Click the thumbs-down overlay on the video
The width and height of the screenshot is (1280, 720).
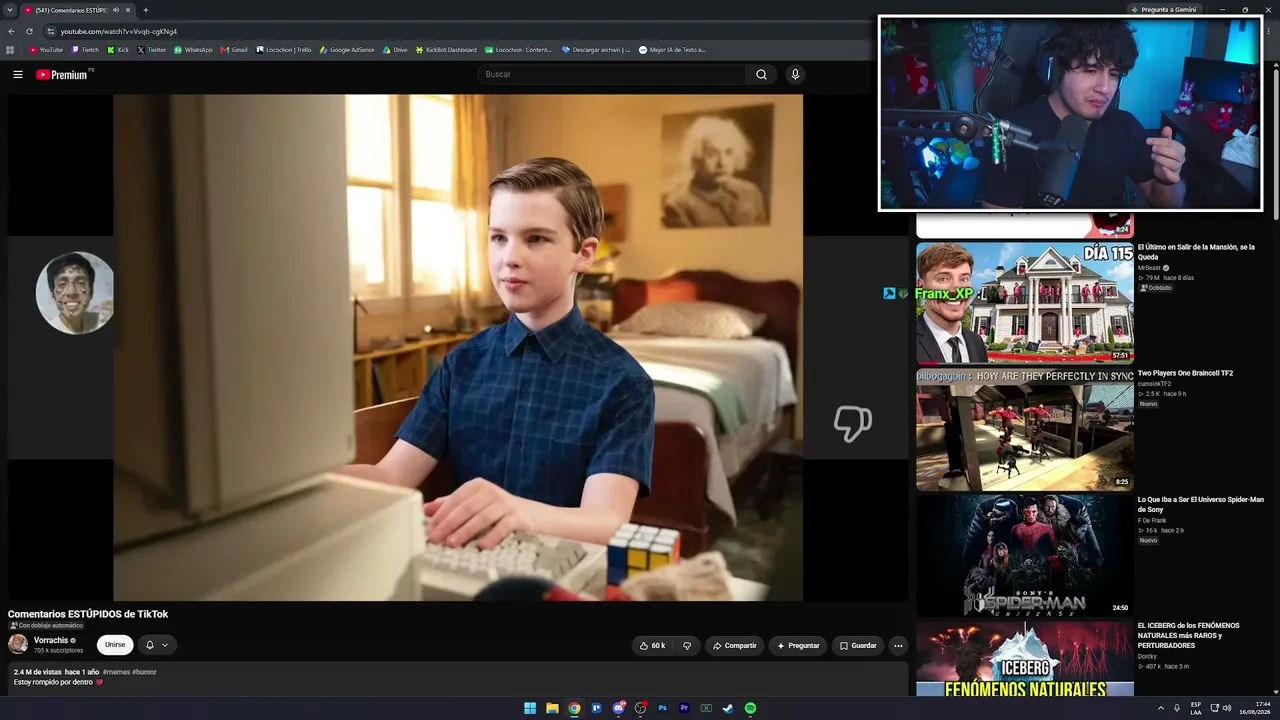(853, 424)
